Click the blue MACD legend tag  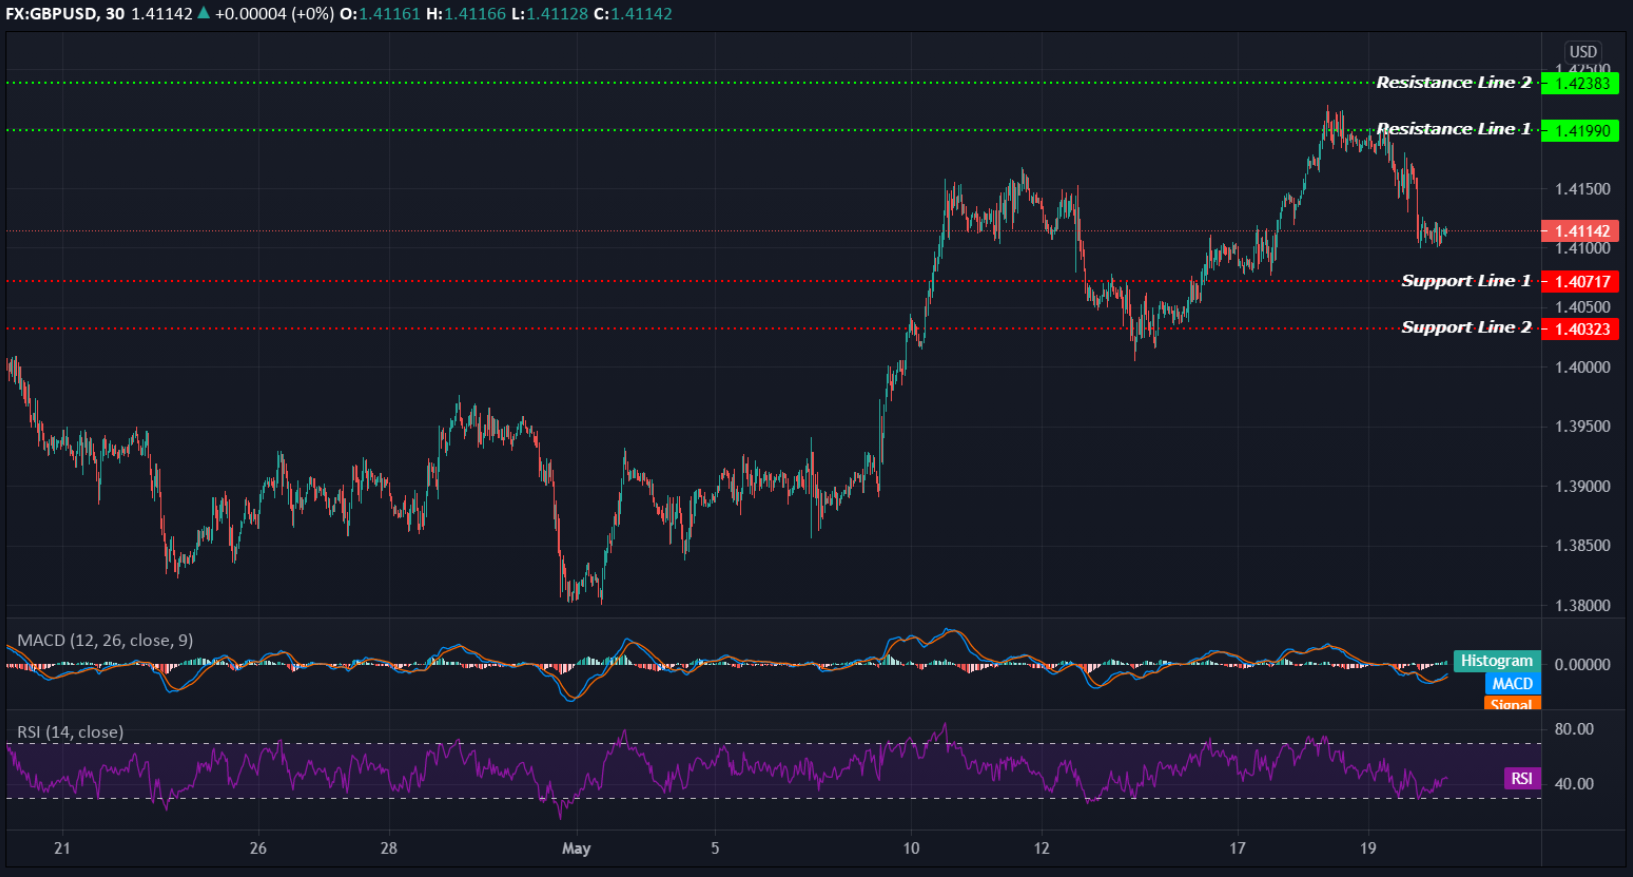pos(1513,684)
